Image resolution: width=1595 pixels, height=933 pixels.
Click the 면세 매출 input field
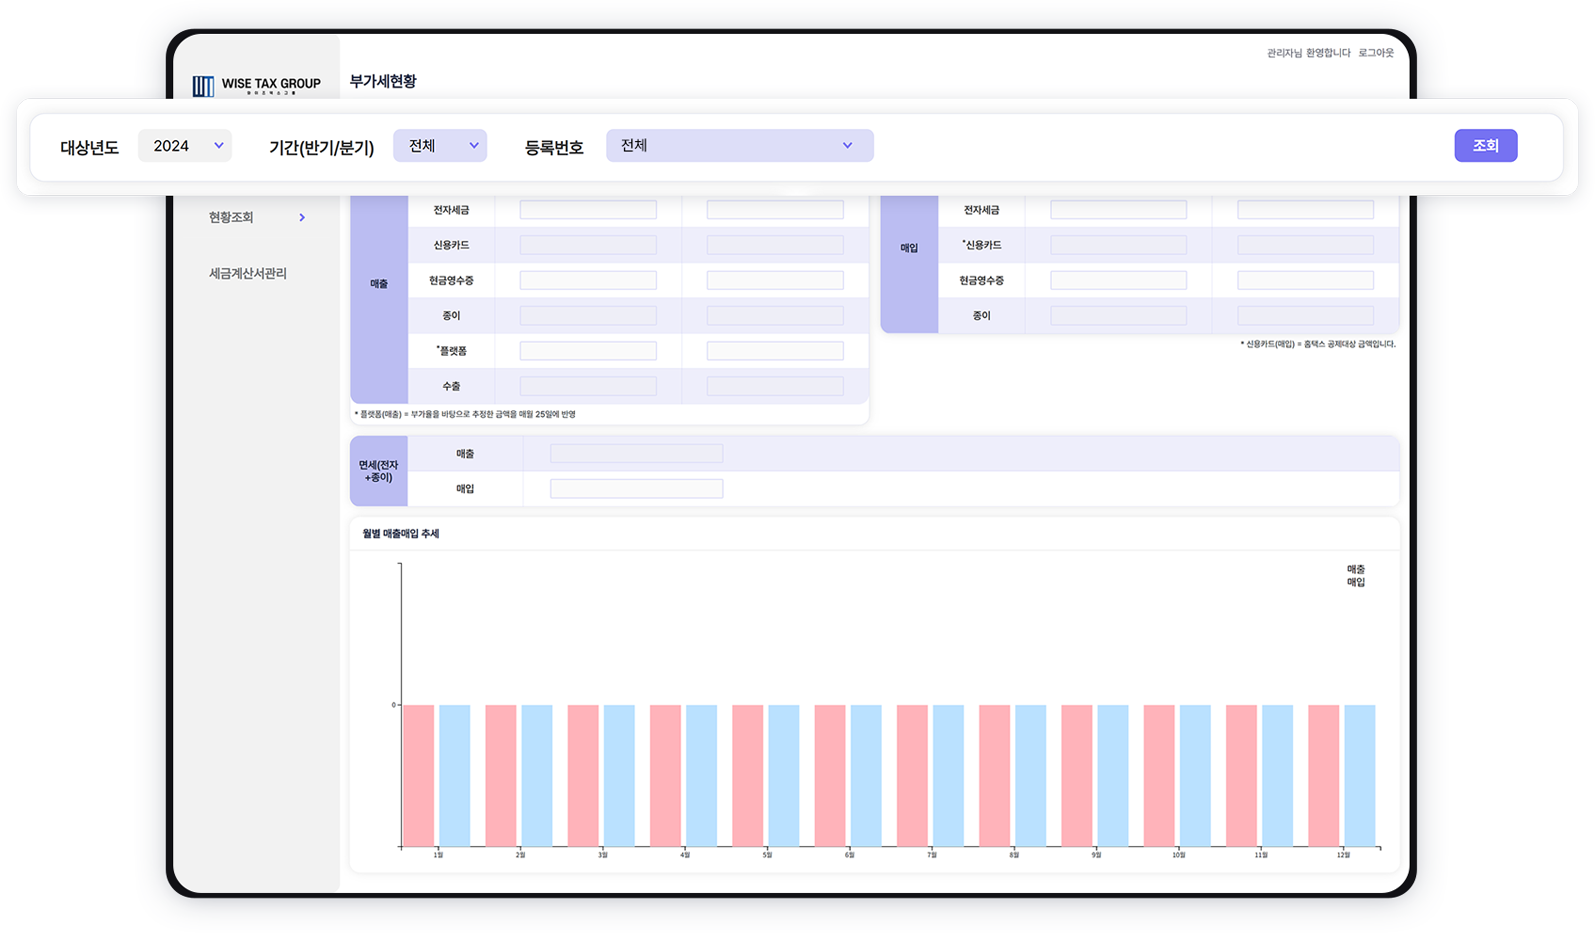point(636,454)
